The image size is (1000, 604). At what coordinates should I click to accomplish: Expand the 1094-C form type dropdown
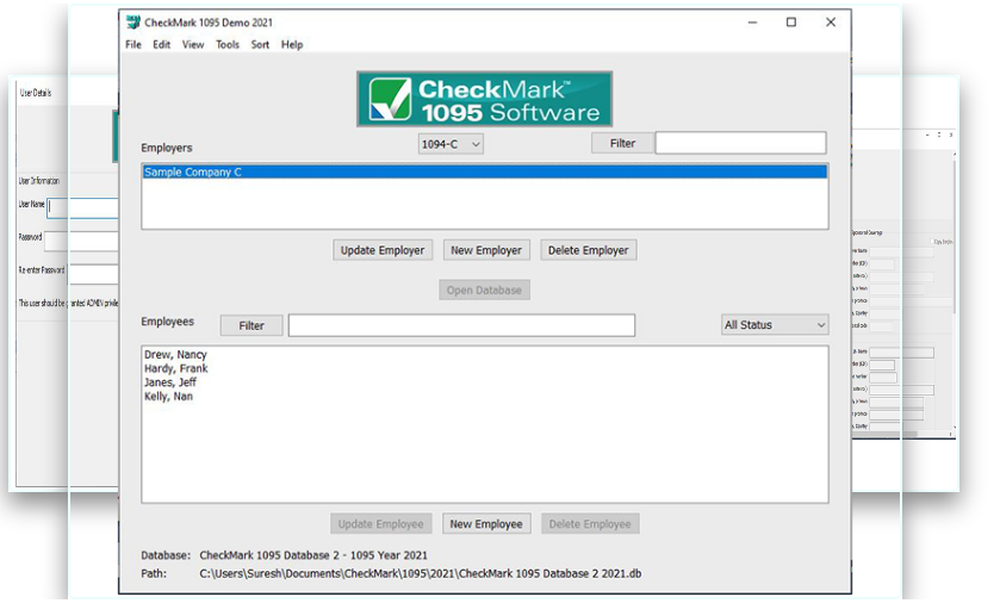(x=450, y=144)
